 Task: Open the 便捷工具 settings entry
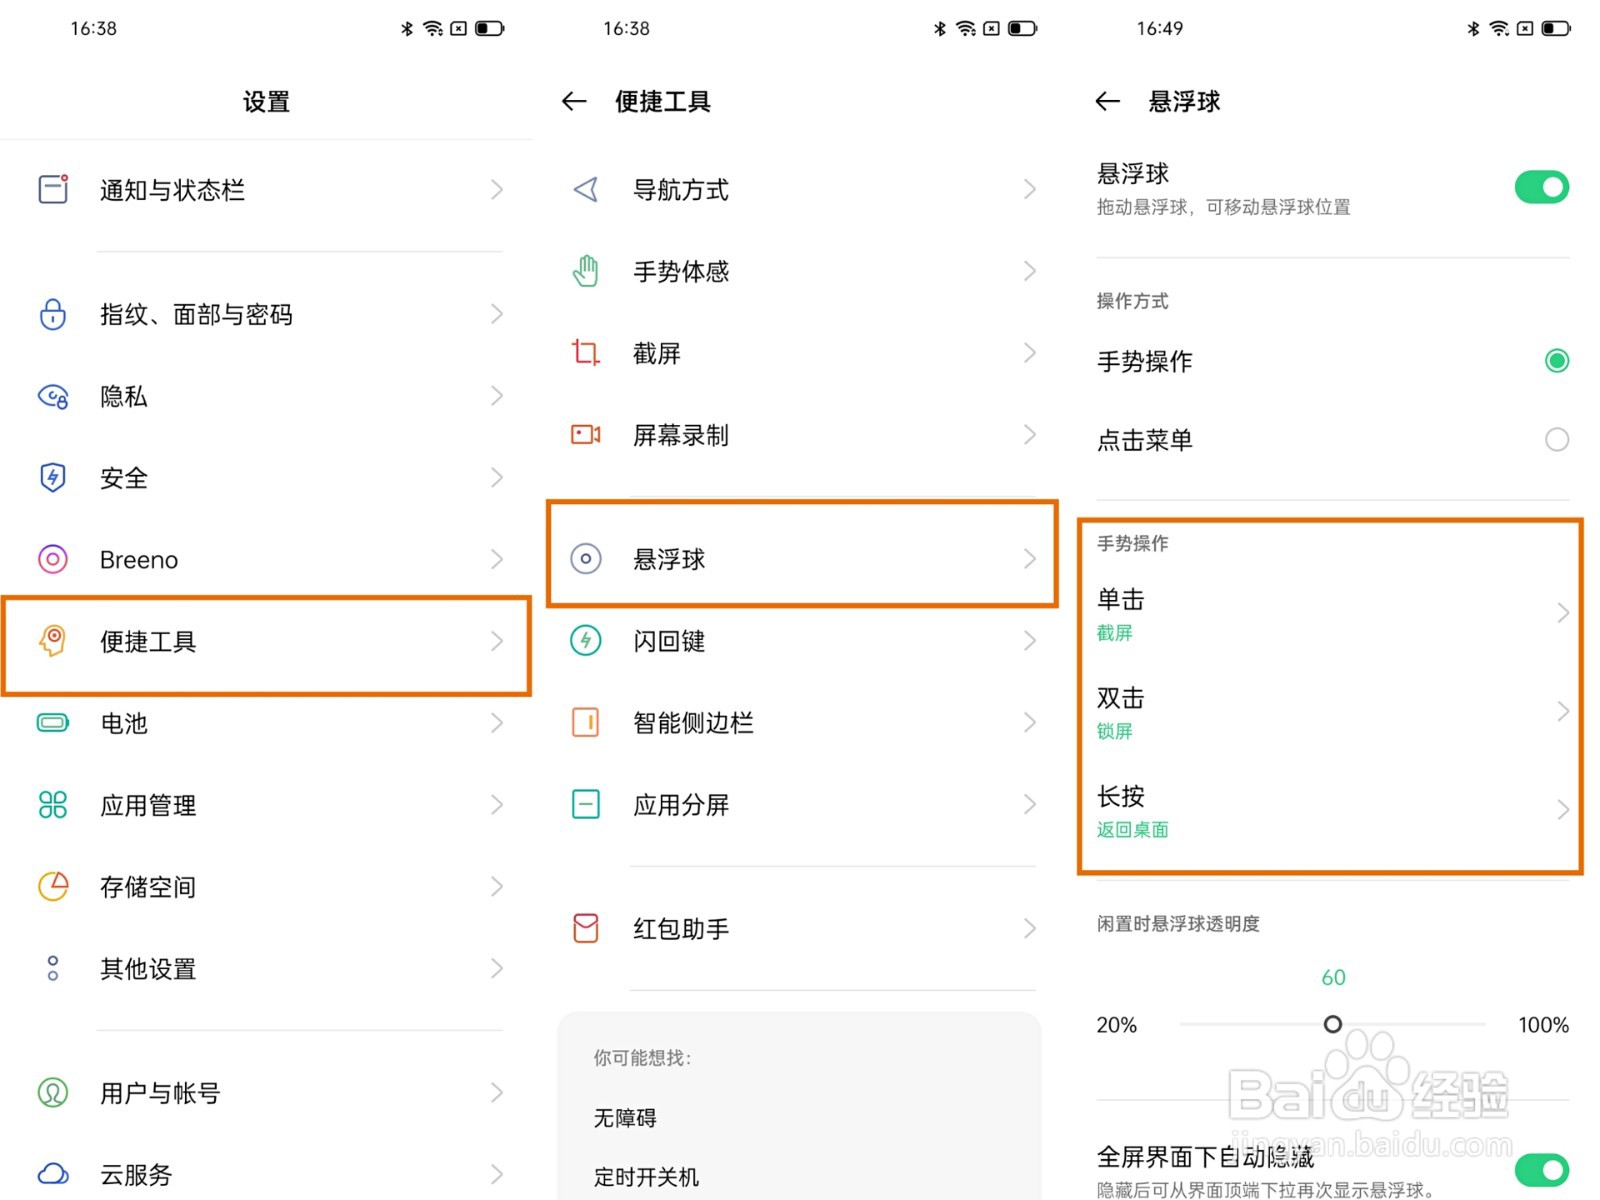[266, 642]
